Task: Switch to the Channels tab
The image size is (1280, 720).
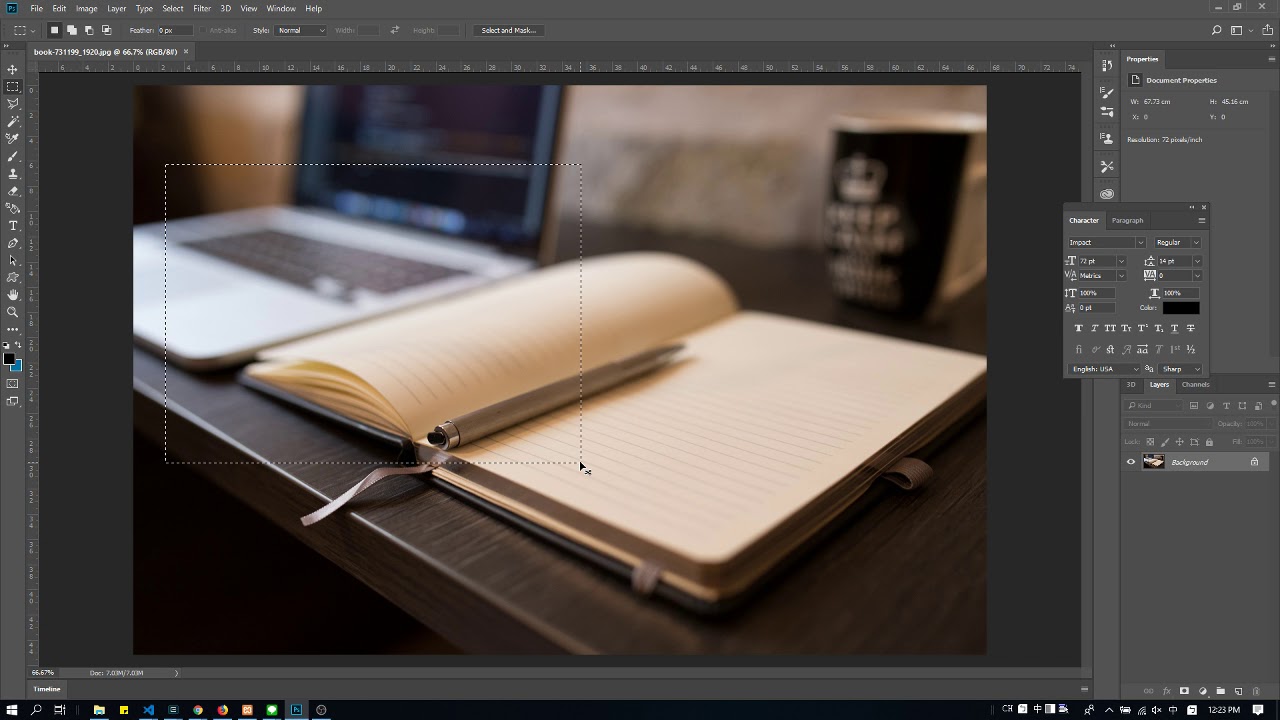Action: point(1195,384)
